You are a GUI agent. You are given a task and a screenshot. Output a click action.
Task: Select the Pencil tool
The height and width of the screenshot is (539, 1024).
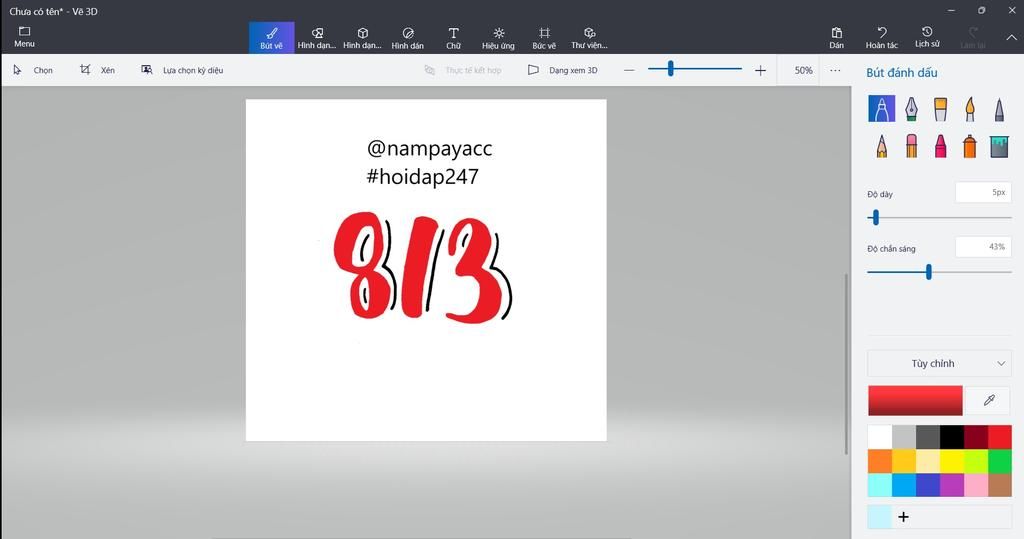pyautogui.click(x=882, y=146)
